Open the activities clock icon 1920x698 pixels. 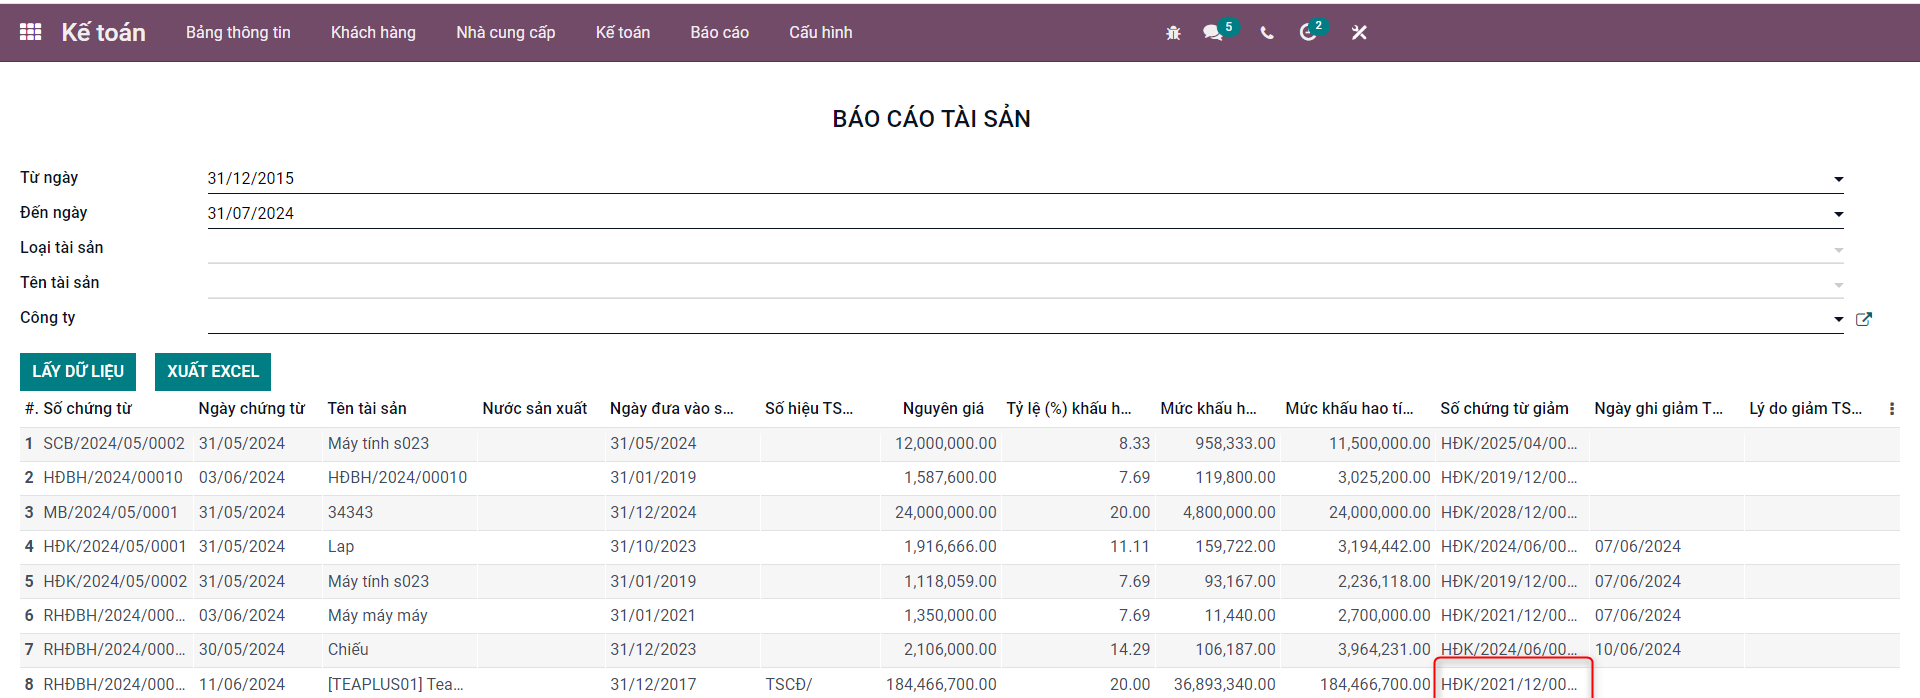click(1308, 33)
